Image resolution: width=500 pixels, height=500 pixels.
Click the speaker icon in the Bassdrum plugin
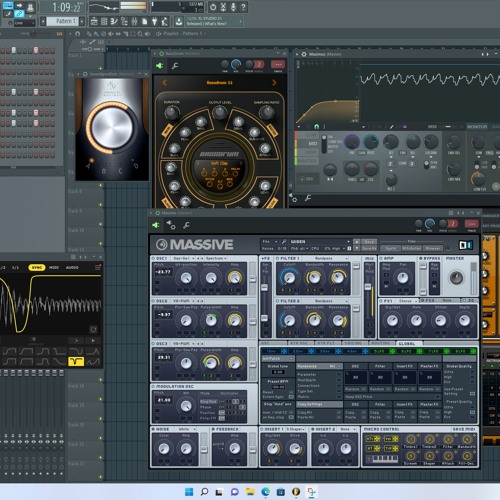(x=160, y=66)
